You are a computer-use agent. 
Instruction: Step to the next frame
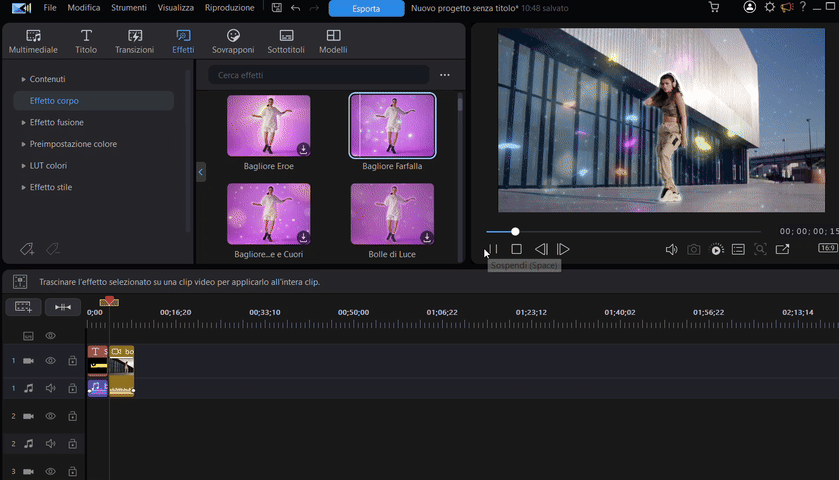click(x=563, y=249)
